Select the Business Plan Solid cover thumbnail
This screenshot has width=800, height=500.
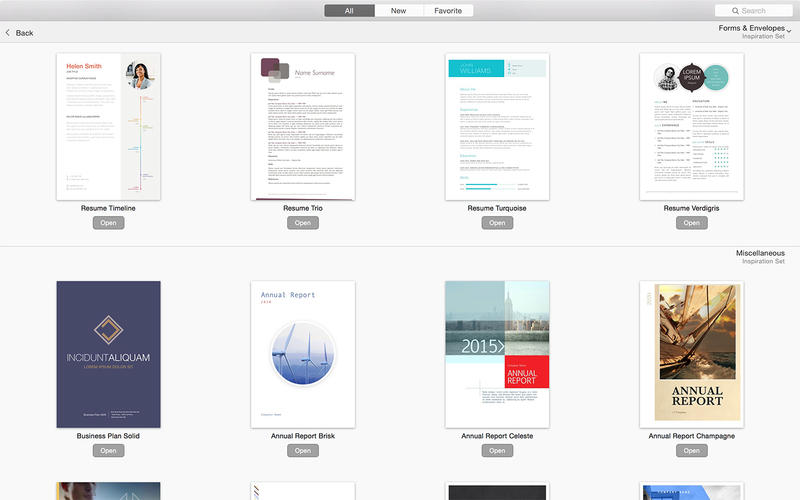pyautogui.click(x=108, y=354)
